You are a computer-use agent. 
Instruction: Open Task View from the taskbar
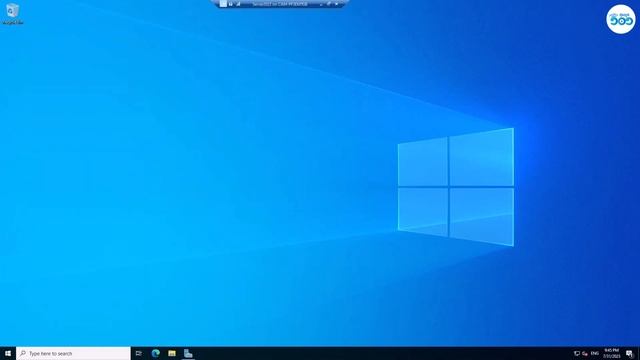coord(139,353)
